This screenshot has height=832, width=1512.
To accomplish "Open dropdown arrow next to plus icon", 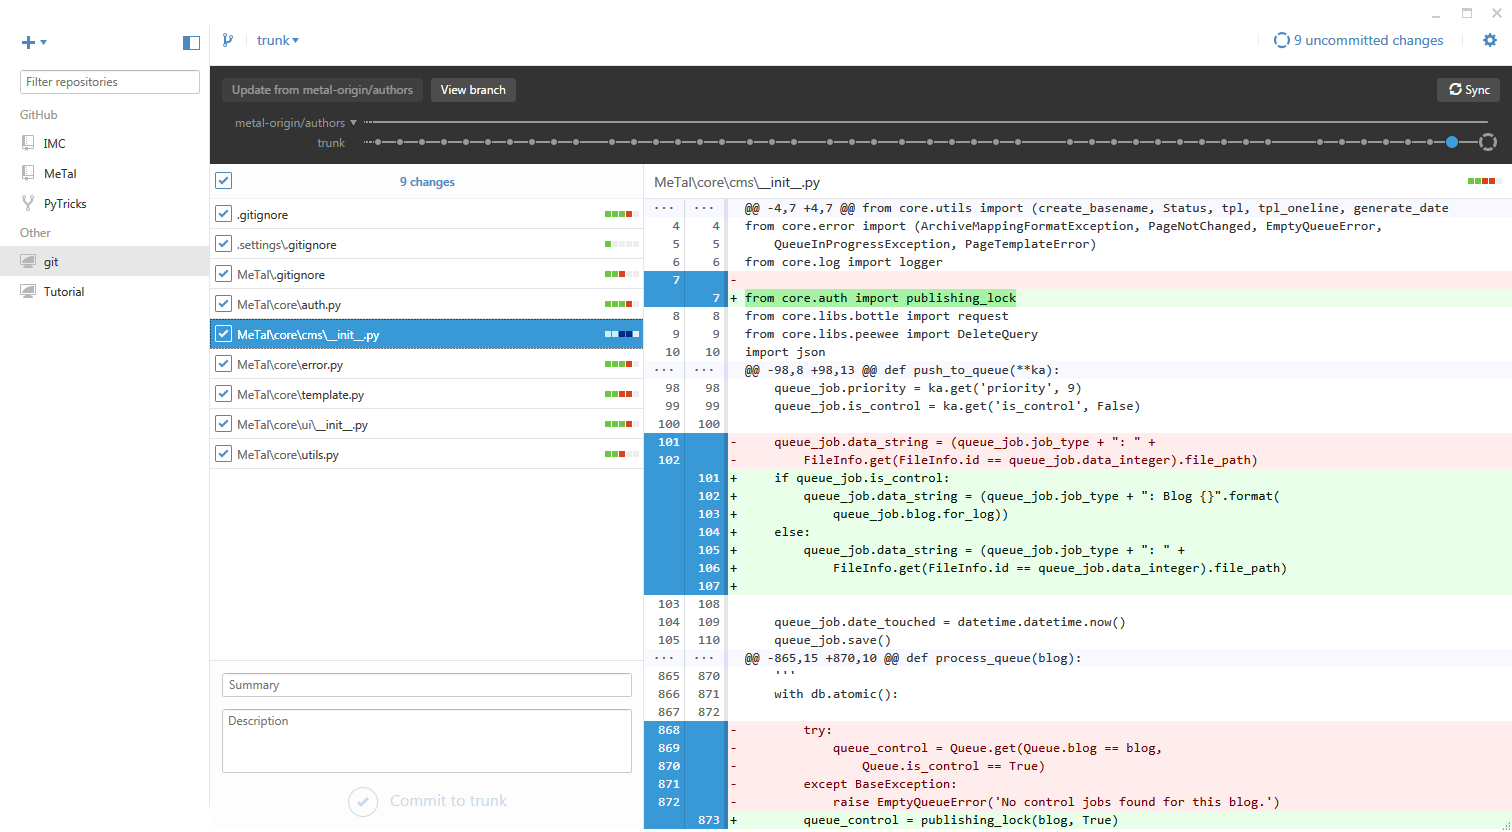I will 44,42.
